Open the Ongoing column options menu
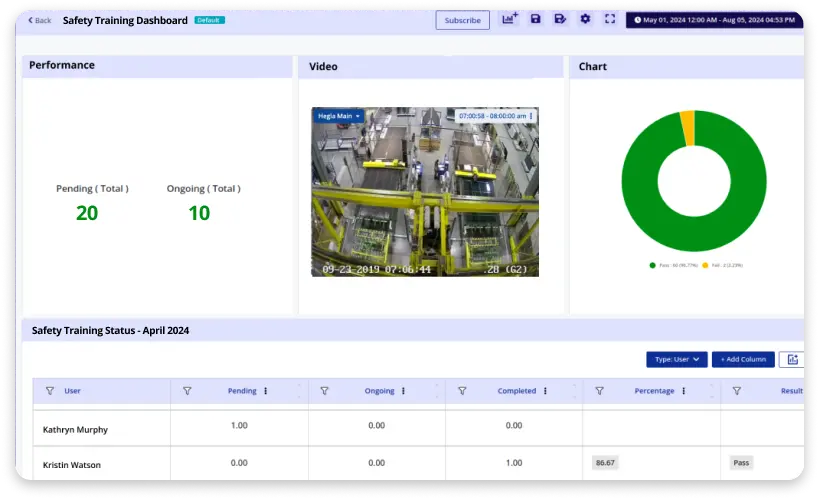The height and width of the screenshot is (500, 819). (x=403, y=391)
